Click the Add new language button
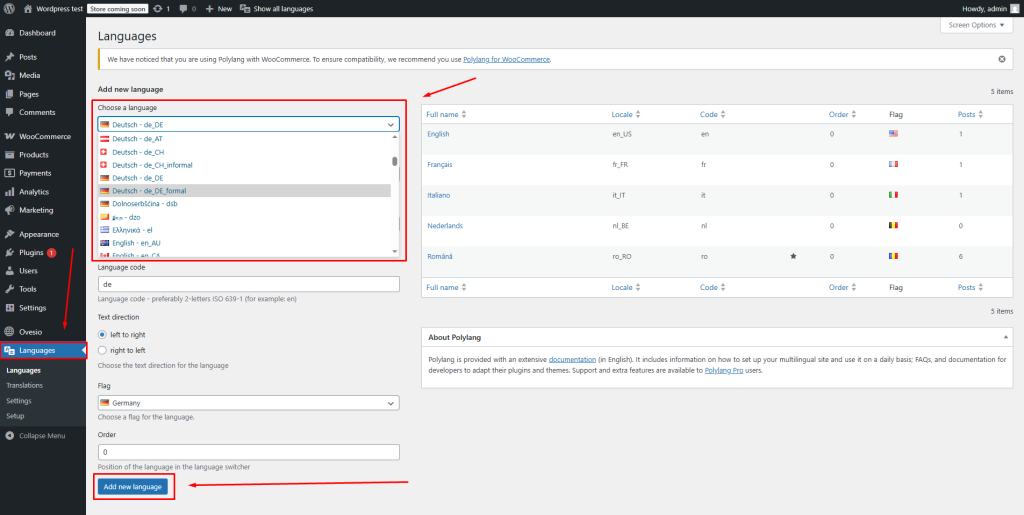The width and height of the screenshot is (1024, 515). (x=133, y=487)
